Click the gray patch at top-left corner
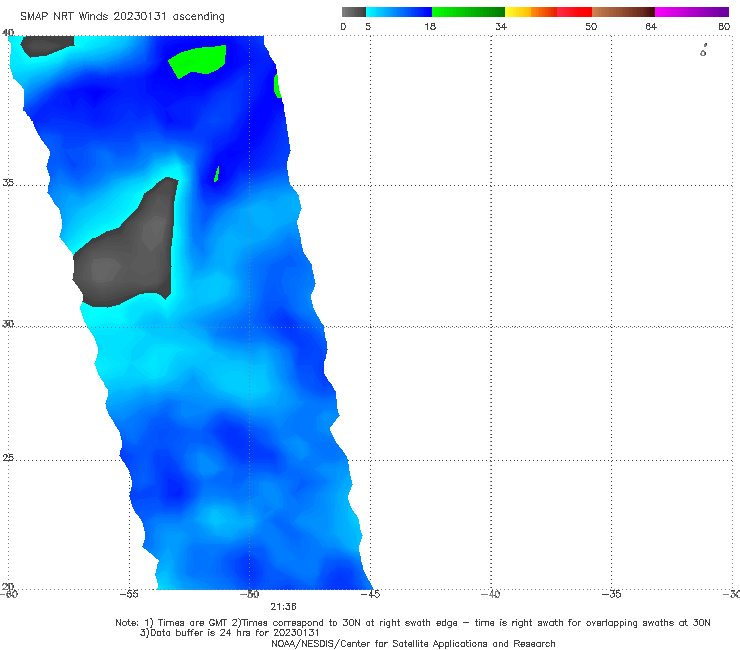 click(x=47, y=45)
